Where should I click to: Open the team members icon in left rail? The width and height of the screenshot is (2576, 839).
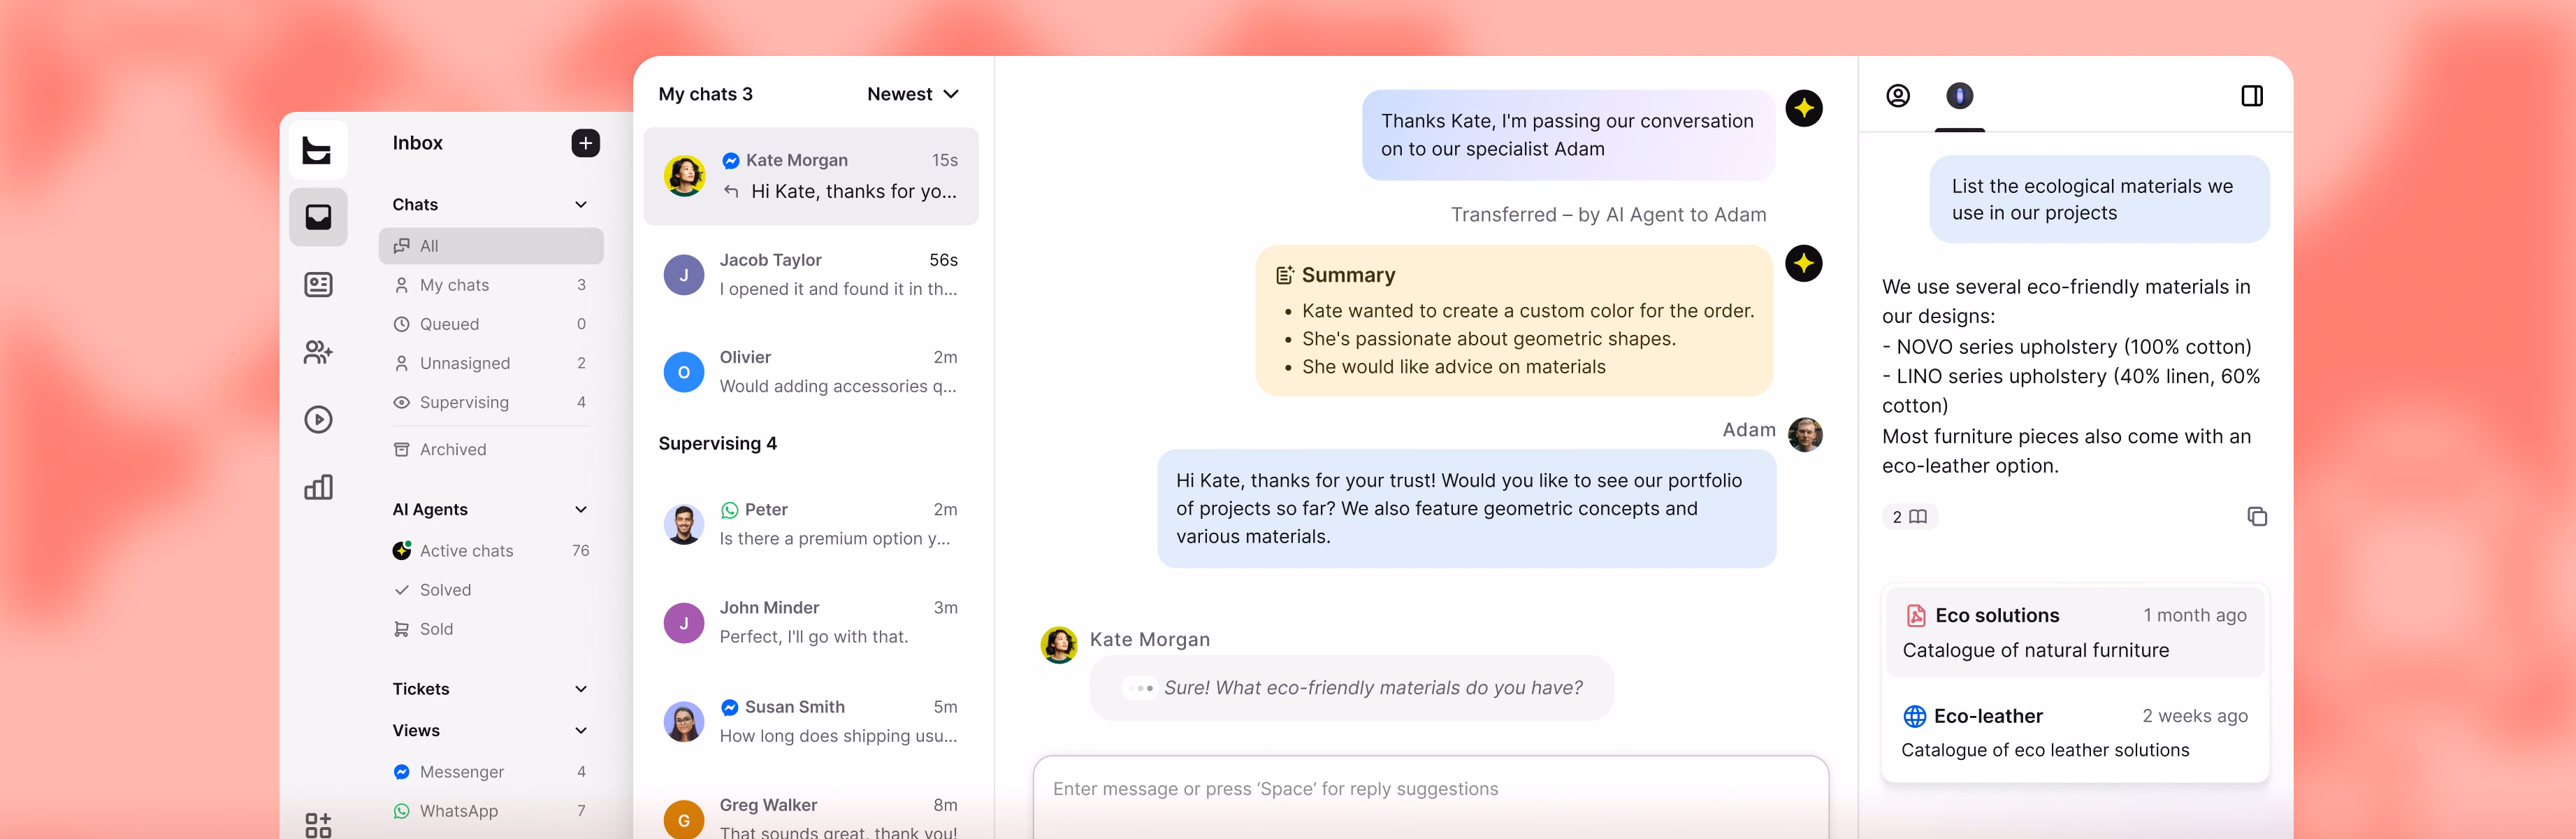point(318,352)
